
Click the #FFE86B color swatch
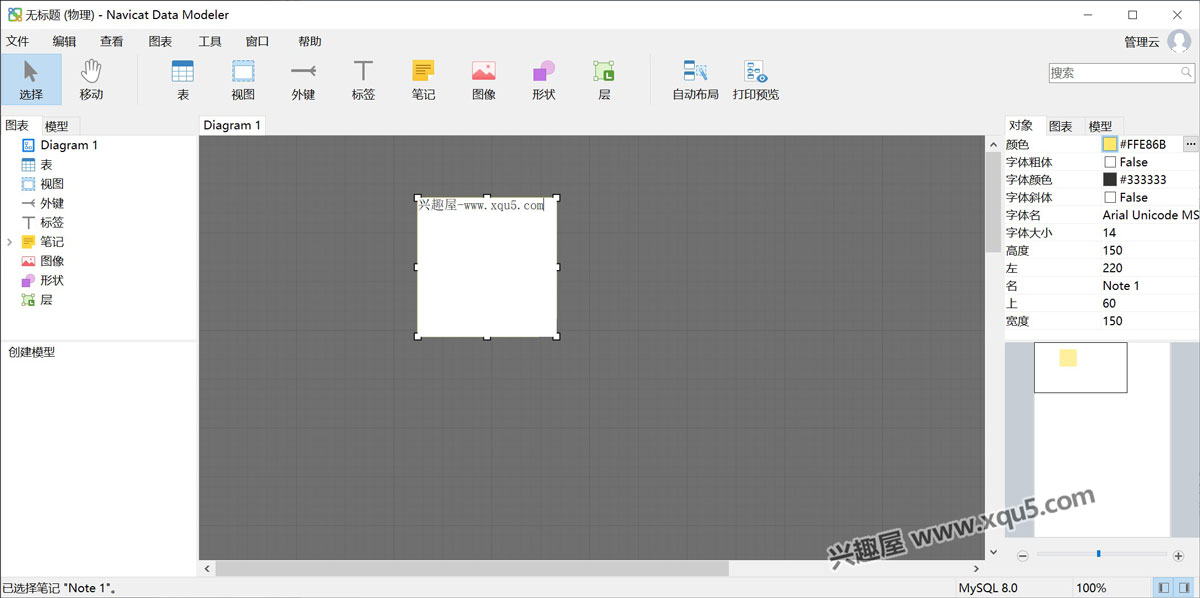point(1110,144)
